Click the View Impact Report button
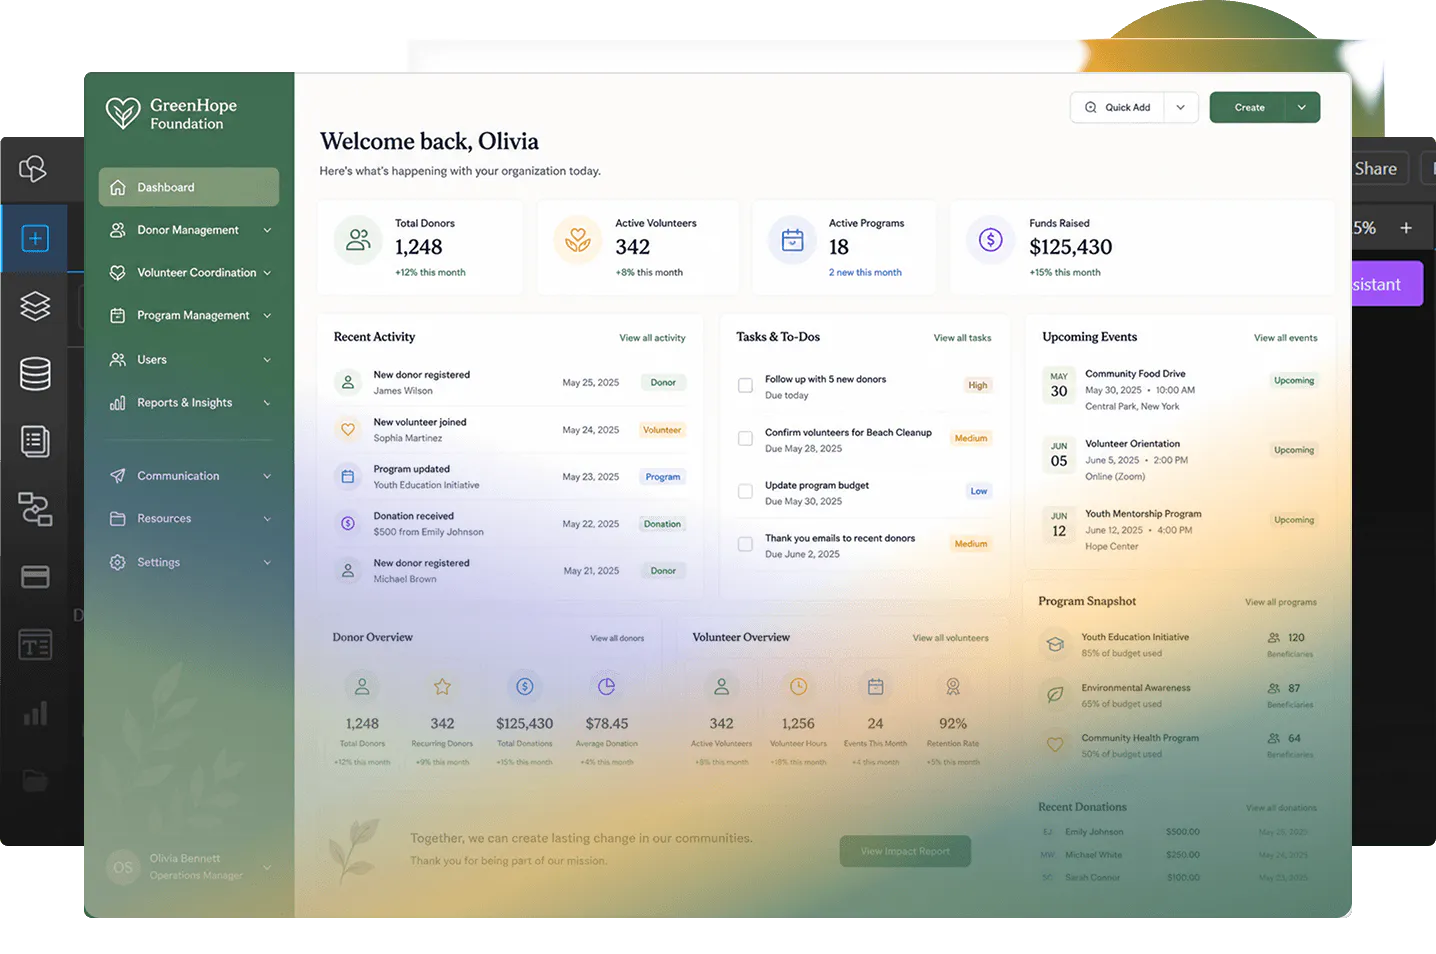The image size is (1436, 954). pyautogui.click(x=905, y=851)
